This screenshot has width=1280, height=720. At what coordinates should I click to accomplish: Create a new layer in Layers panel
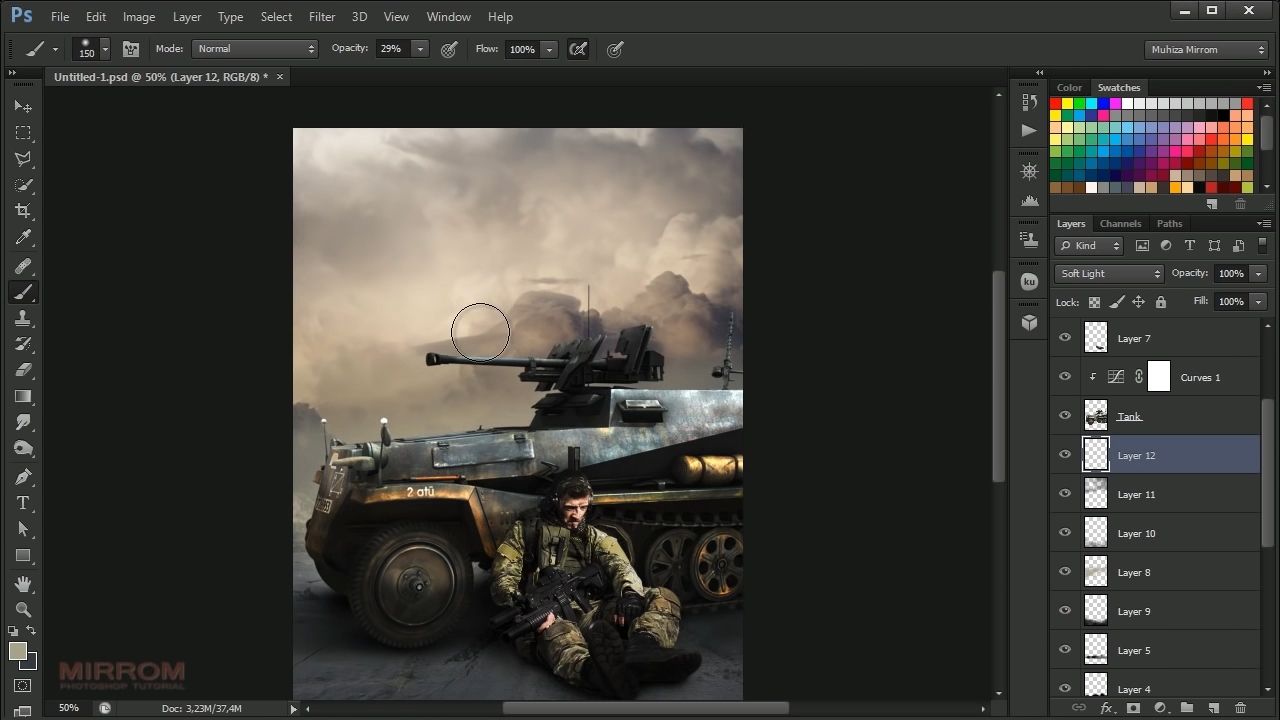(x=1213, y=708)
